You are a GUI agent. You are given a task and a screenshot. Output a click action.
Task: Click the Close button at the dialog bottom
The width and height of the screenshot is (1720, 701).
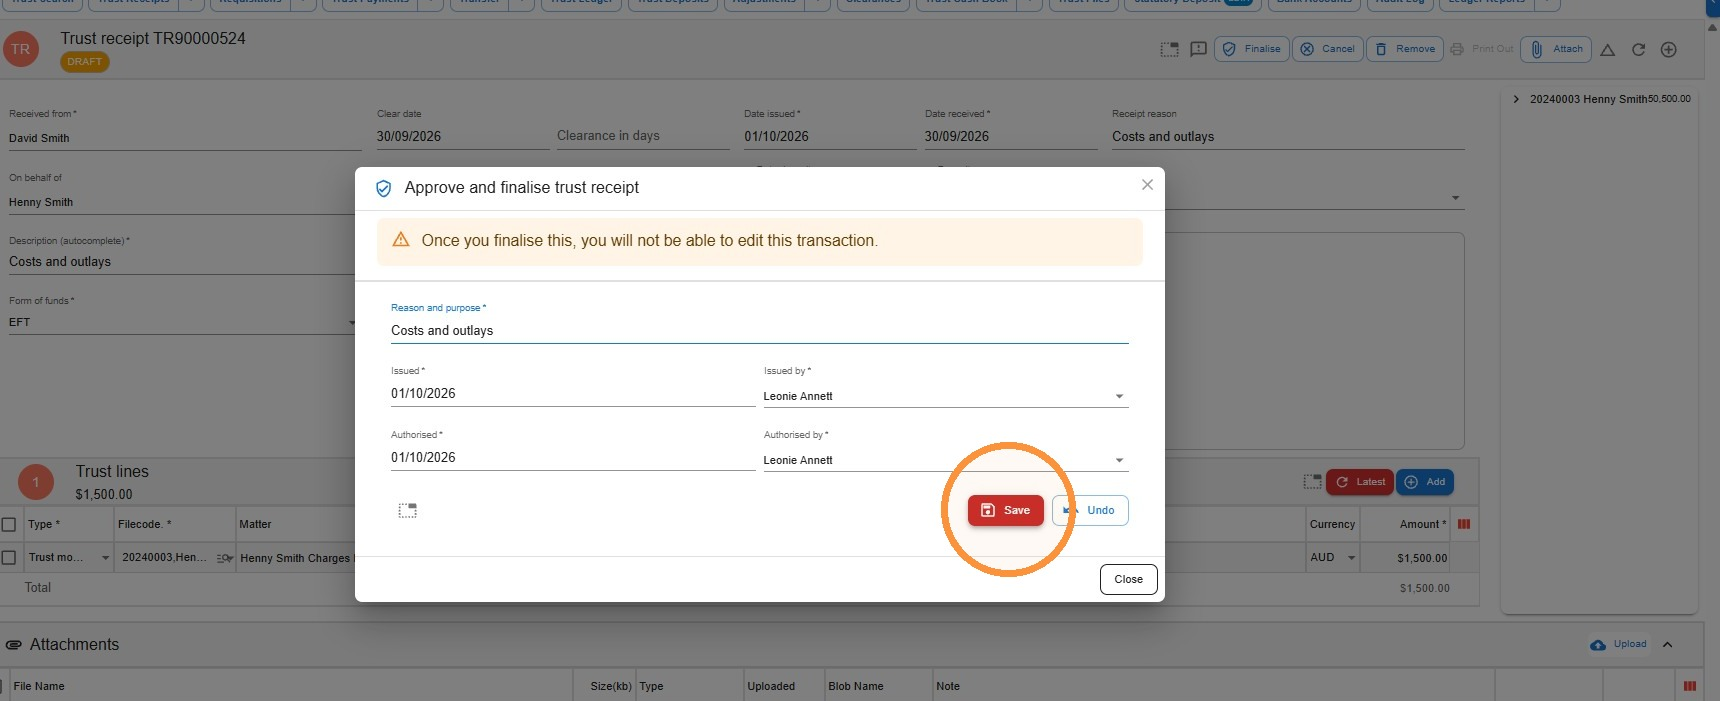[1129, 579]
